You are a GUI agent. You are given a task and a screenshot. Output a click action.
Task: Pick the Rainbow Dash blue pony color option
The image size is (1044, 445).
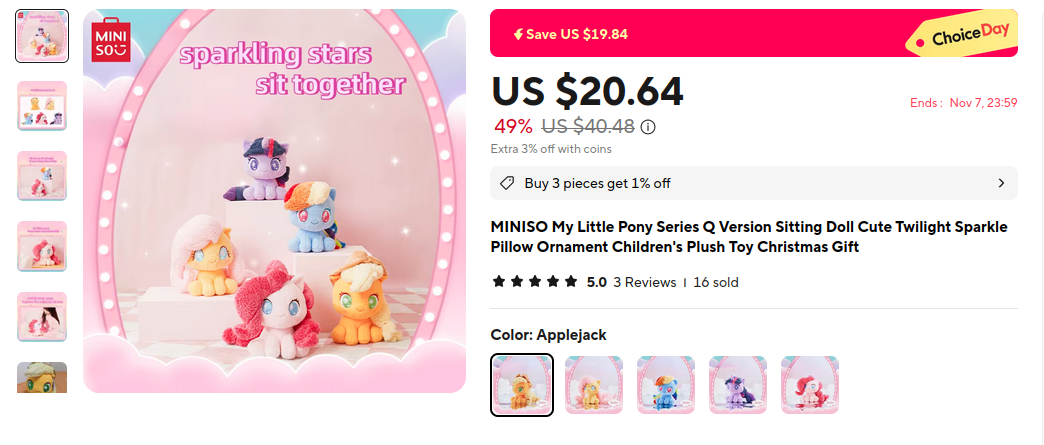[x=666, y=385]
